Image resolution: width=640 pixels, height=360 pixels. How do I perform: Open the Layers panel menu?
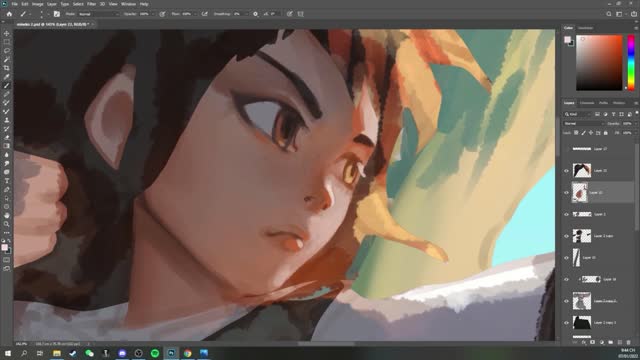(636, 103)
